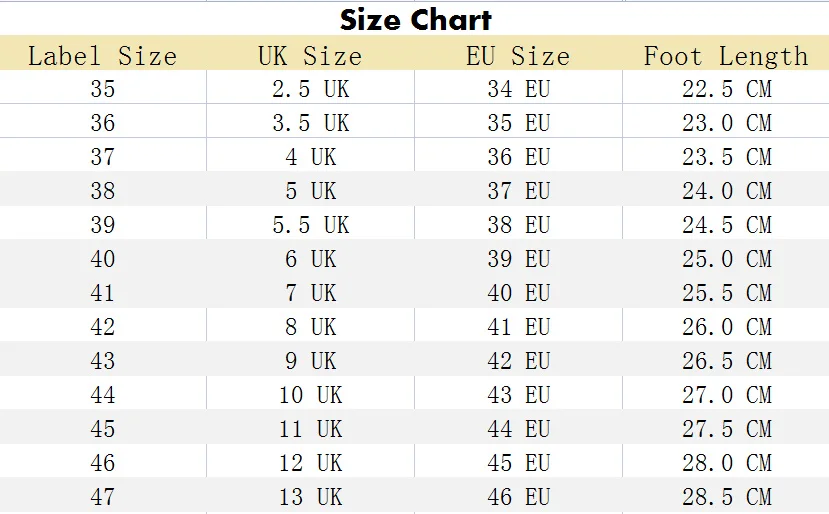Viewport: 829px width, 514px height.
Task: Select the 28.5 CM cell
Action: coord(726,497)
